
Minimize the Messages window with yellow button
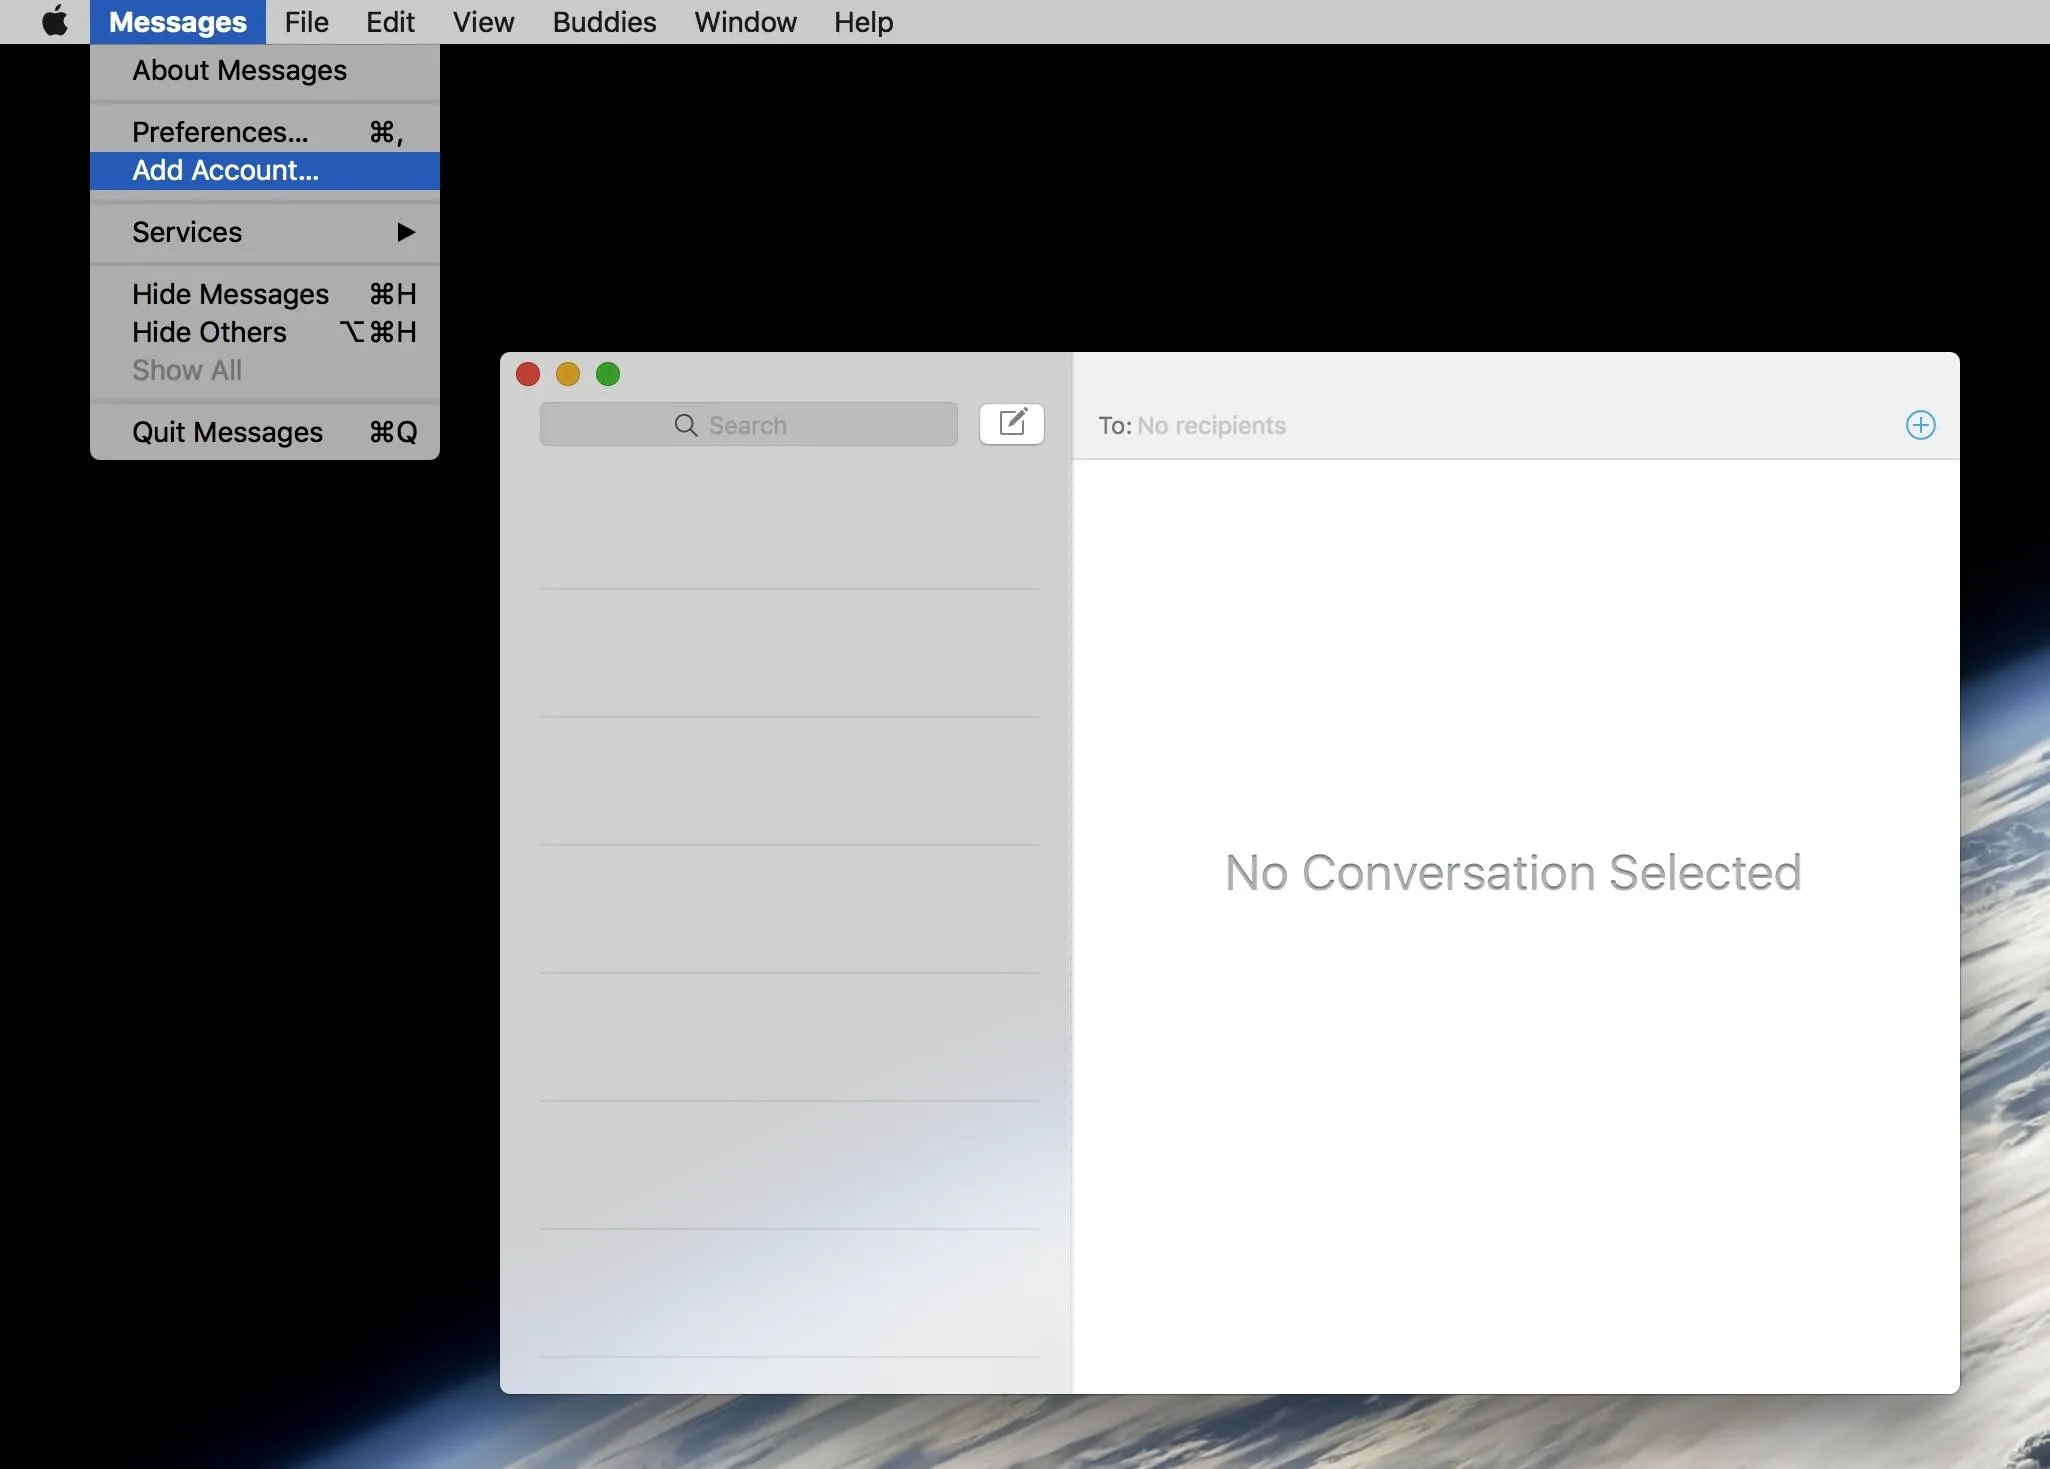[568, 374]
